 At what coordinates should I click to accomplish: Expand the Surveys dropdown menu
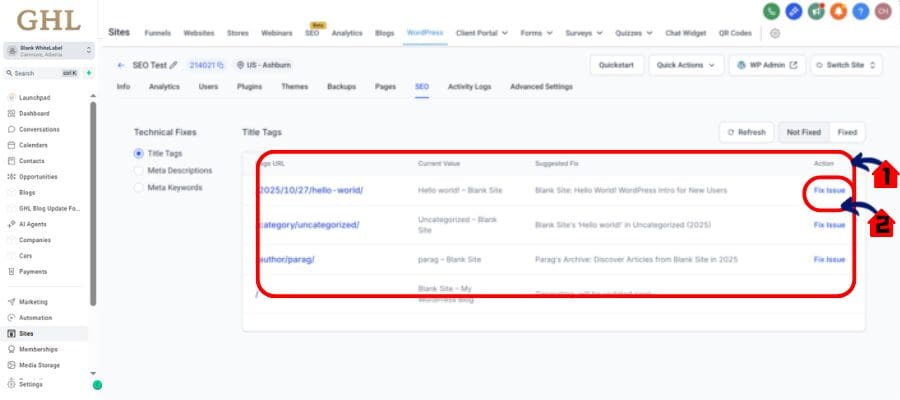tap(584, 33)
